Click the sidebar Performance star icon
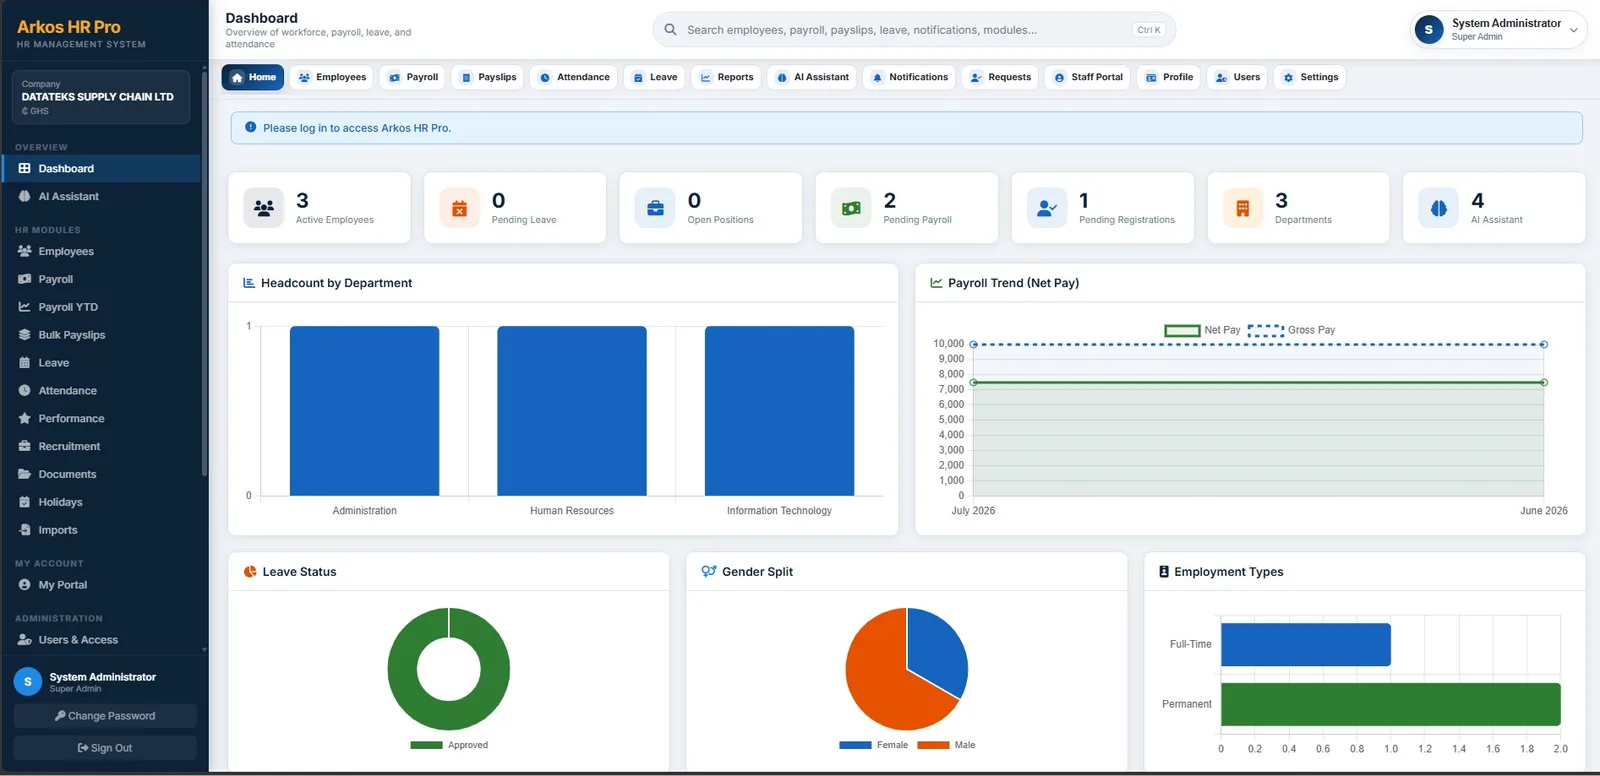This screenshot has width=1600, height=776. coord(24,418)
